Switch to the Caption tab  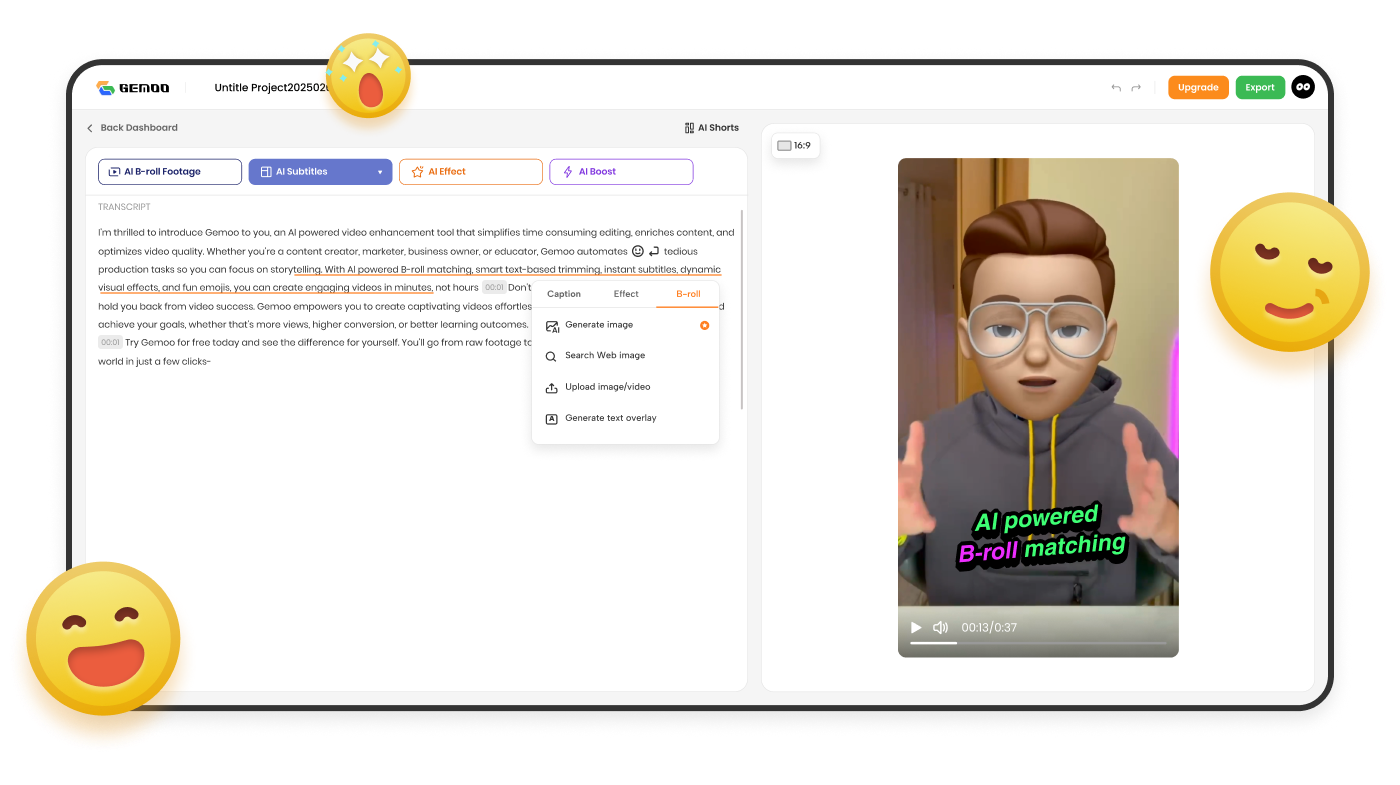pyautogui.click(x=564, y=294)
